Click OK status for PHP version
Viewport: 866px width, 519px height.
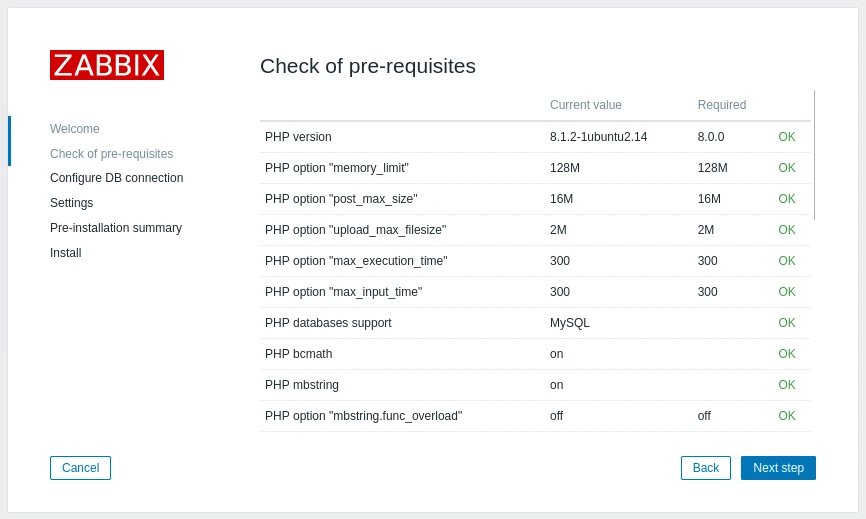point(786,136)
